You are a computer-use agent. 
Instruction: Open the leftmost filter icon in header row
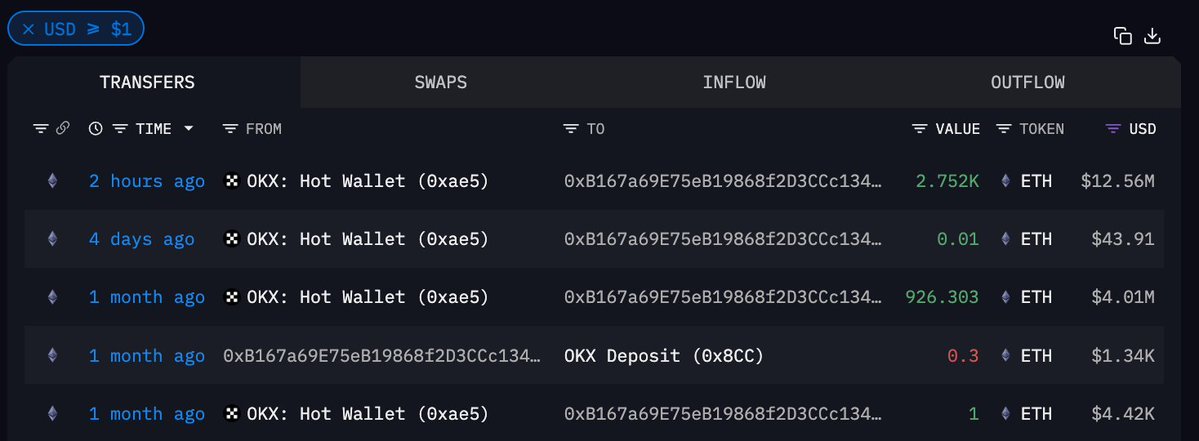pos(41,129)
